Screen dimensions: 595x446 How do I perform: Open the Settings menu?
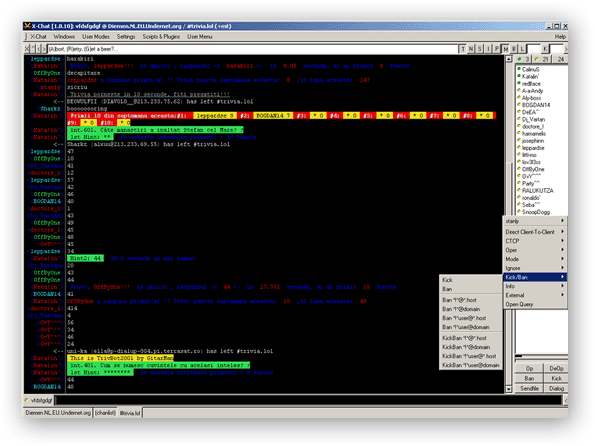click(126, 36)
